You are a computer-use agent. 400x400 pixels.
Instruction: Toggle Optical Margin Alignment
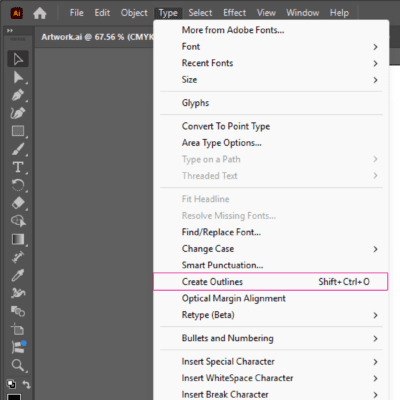coord(271,298)
